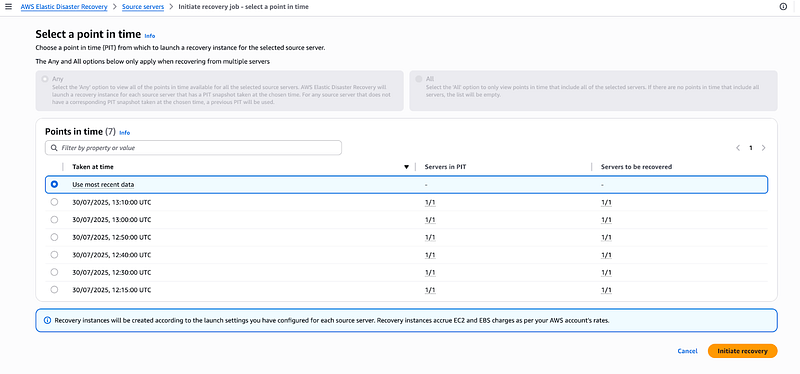The image size is (800, 374).
Task: Focus the Filter by property or value field
Action: [193, 148]
